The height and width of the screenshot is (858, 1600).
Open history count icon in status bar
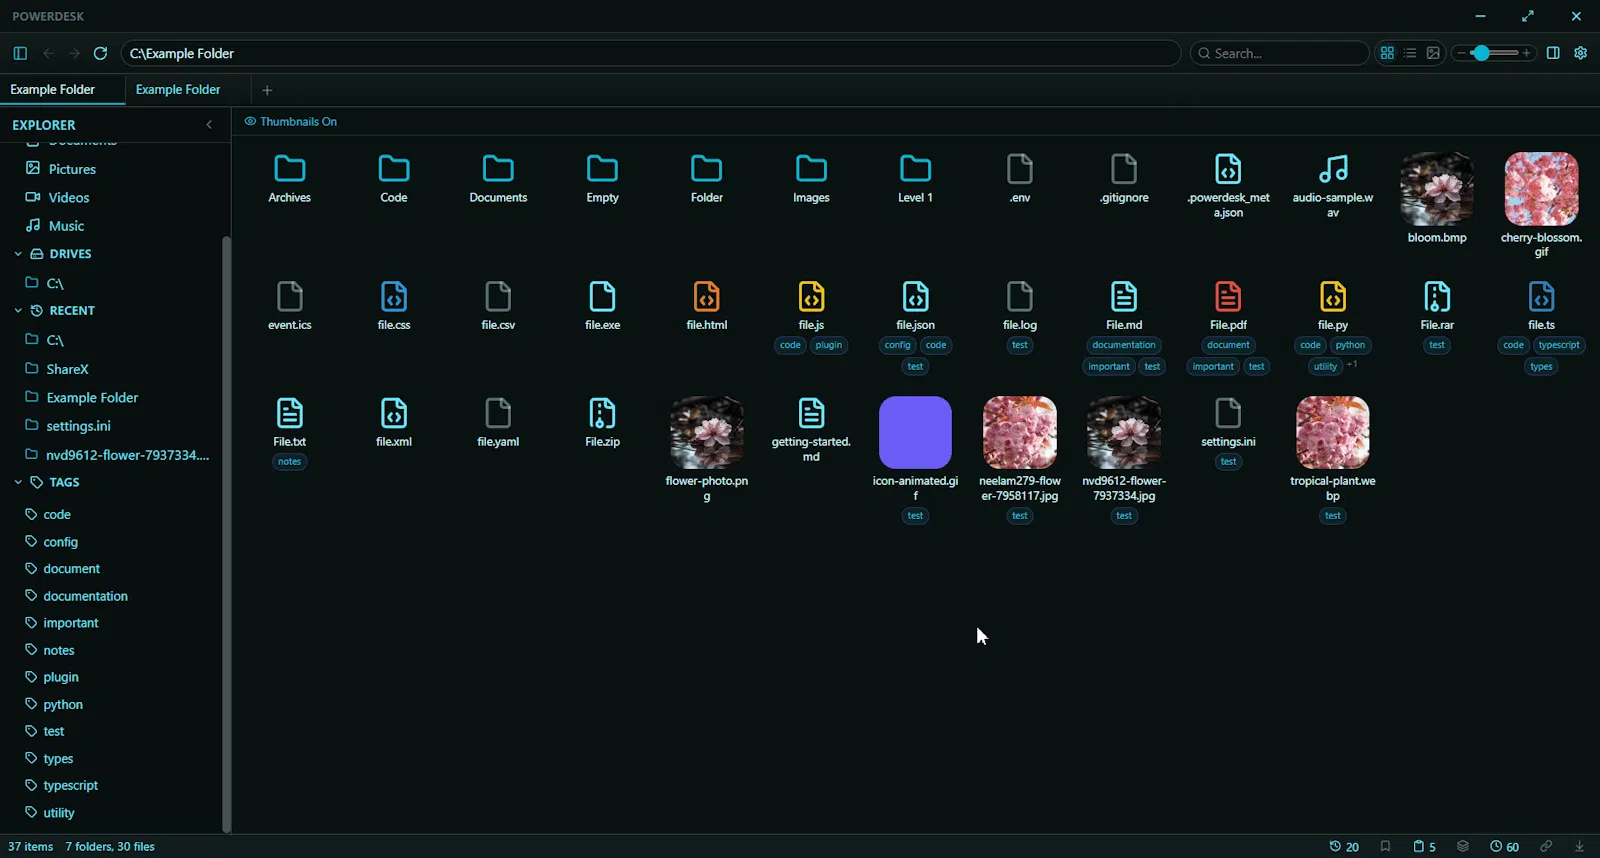(1344, 846)
